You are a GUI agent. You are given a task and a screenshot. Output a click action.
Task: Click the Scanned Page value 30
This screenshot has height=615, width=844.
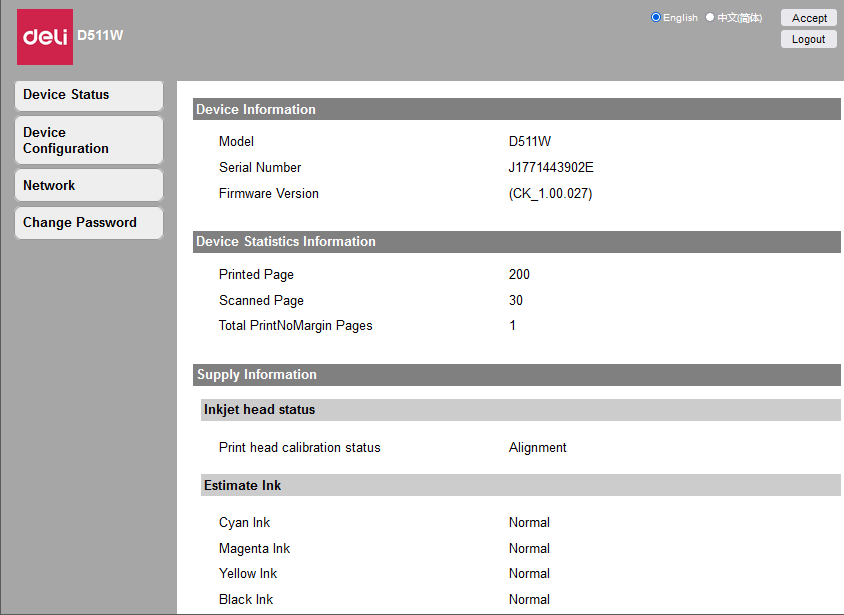(516, 300)
